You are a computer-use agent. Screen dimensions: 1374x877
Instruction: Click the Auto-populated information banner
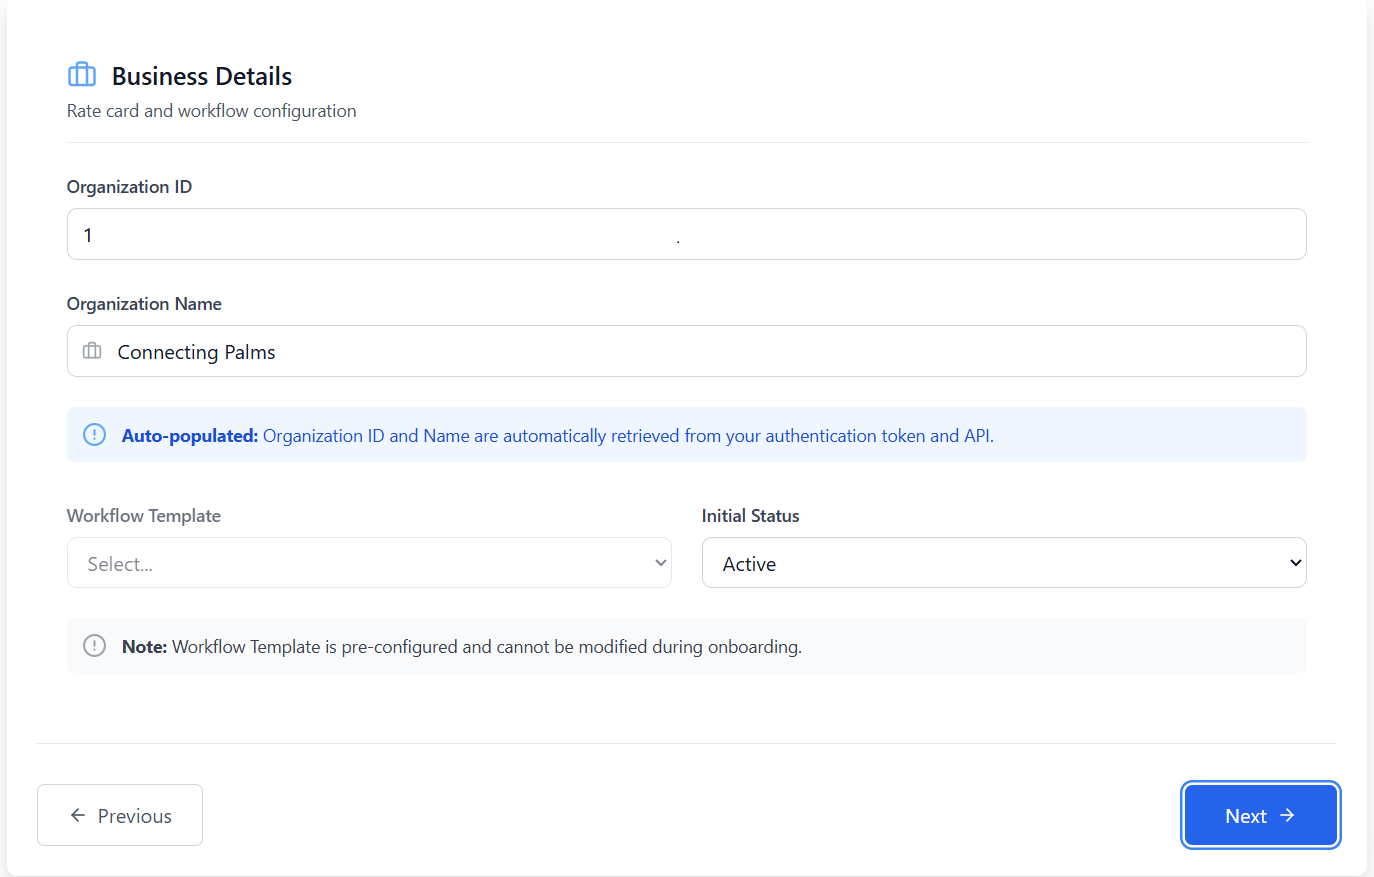686,434
